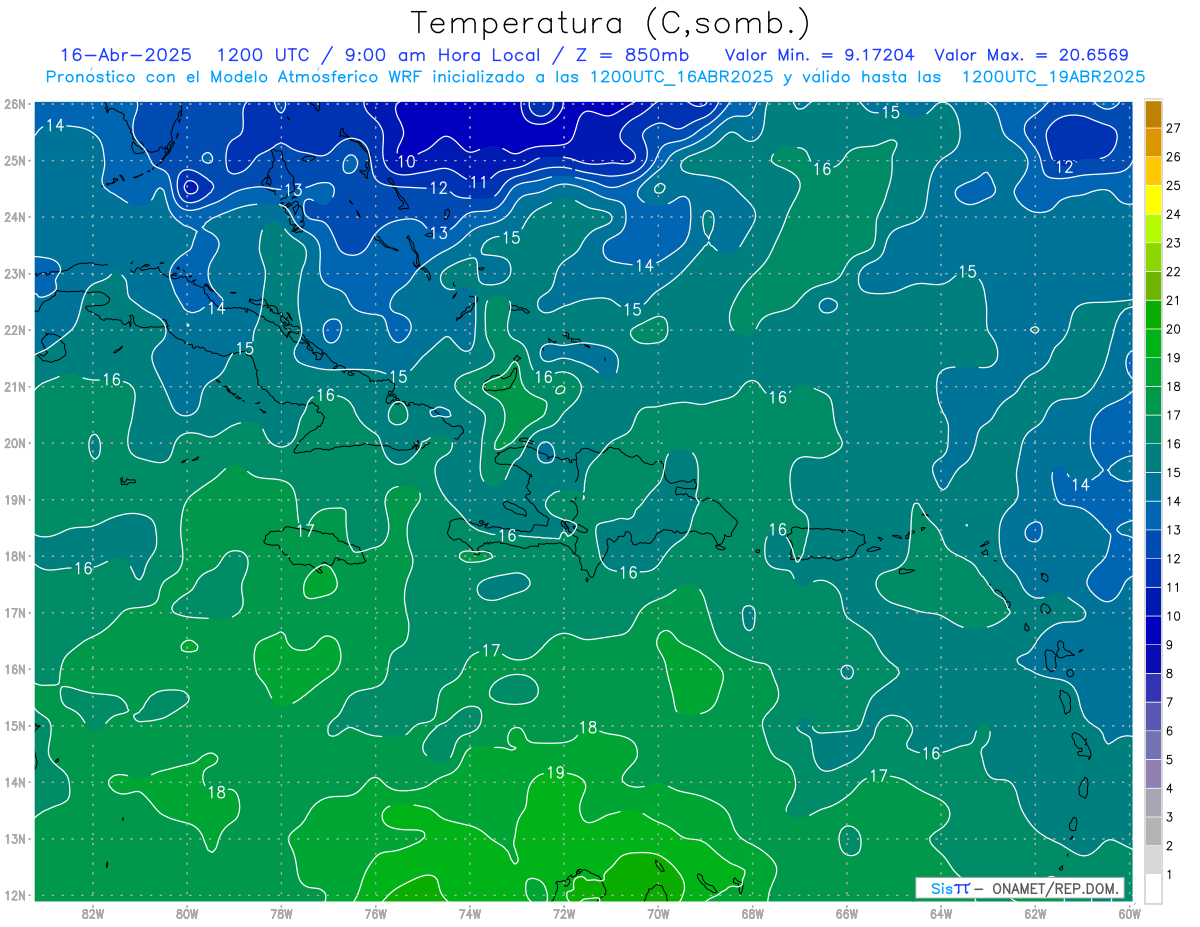Click the "3" label on the color scale
This screenshot has height=927, width=1200.
pyautogui.click(x=1169, y=817)
